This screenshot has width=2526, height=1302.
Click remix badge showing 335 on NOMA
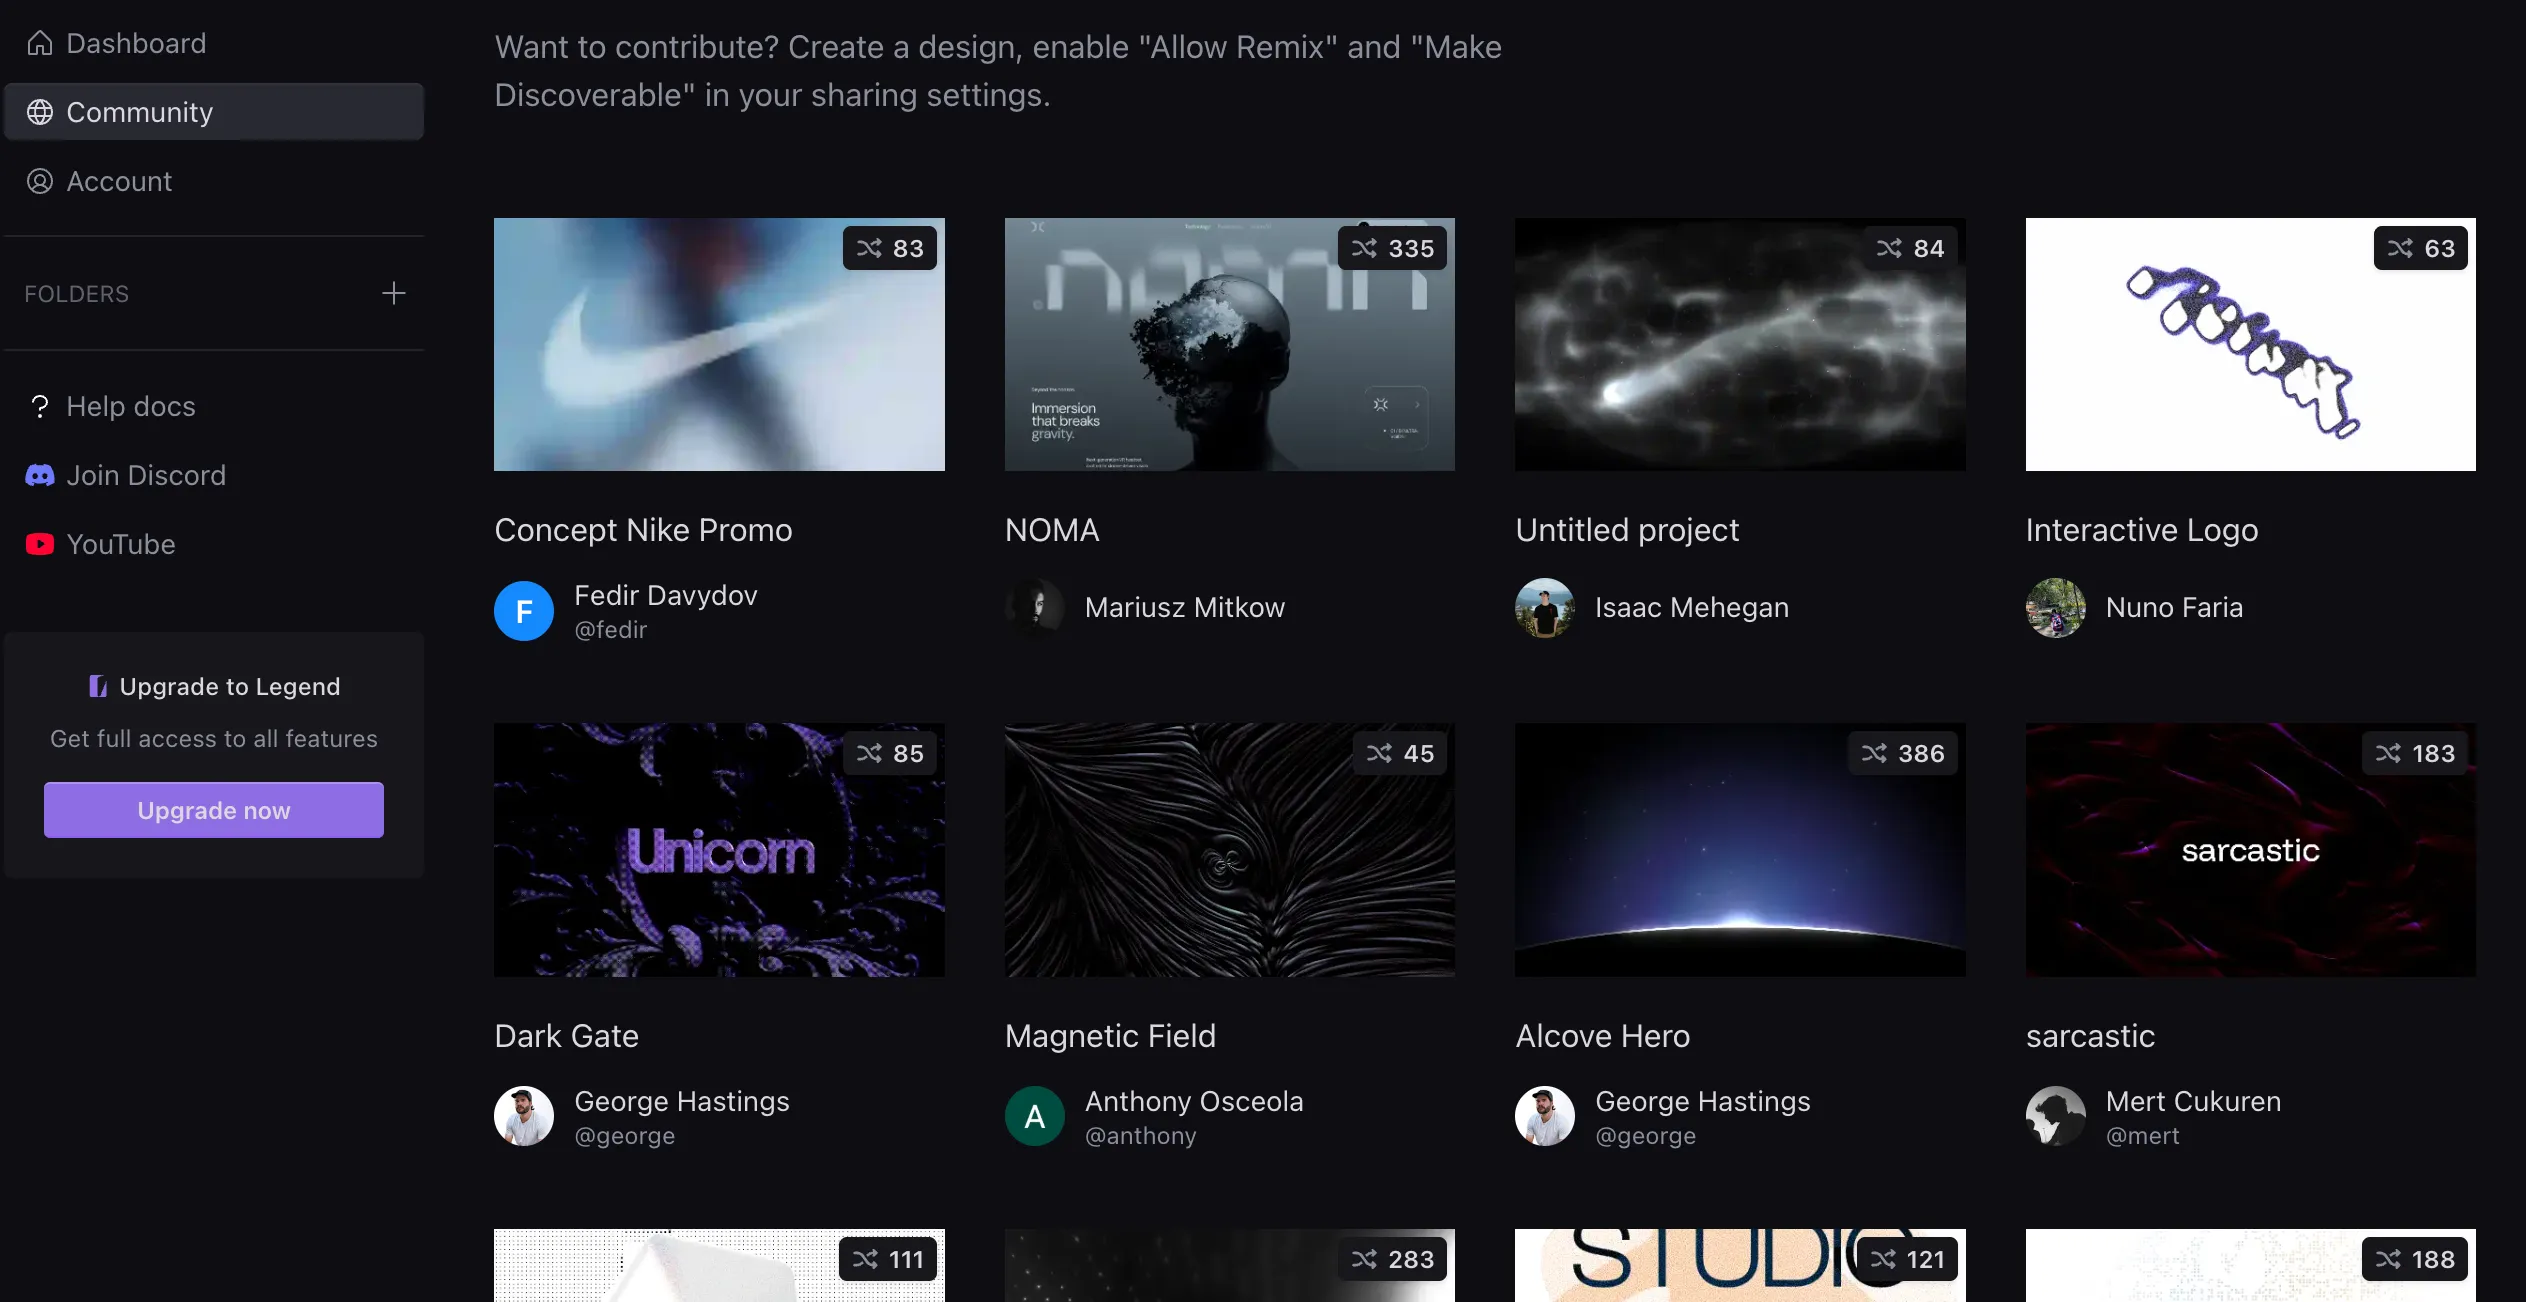[x=1393, y=248]
